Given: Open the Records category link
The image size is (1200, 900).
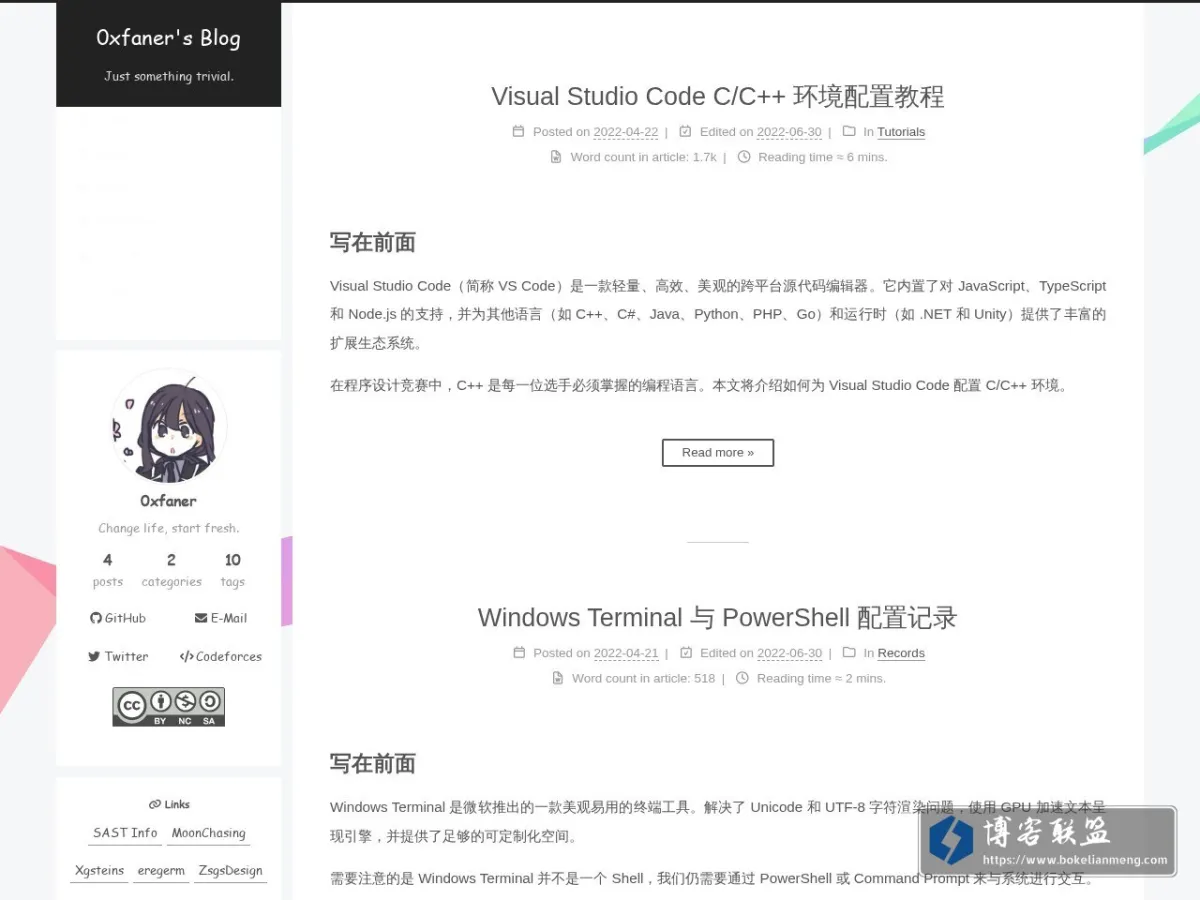Looking at the screenshot, I should 901,652.
